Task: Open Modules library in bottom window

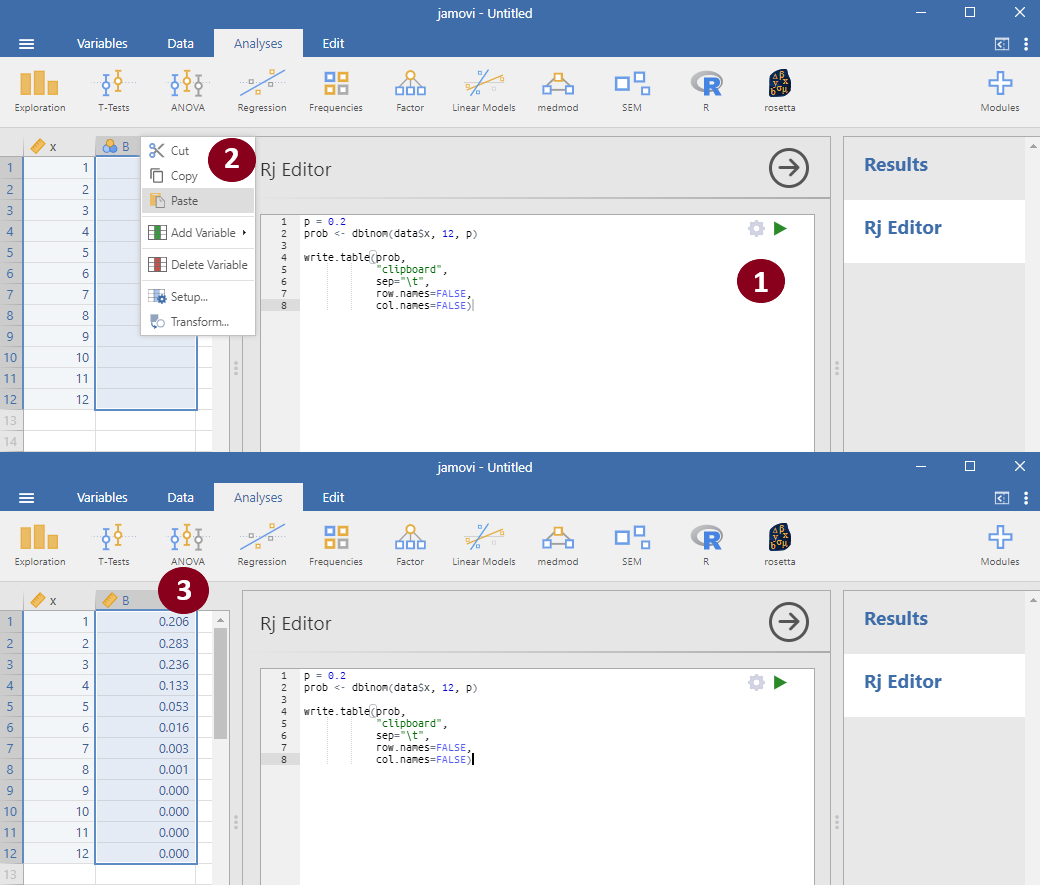Action: [x=1000, y=545]
